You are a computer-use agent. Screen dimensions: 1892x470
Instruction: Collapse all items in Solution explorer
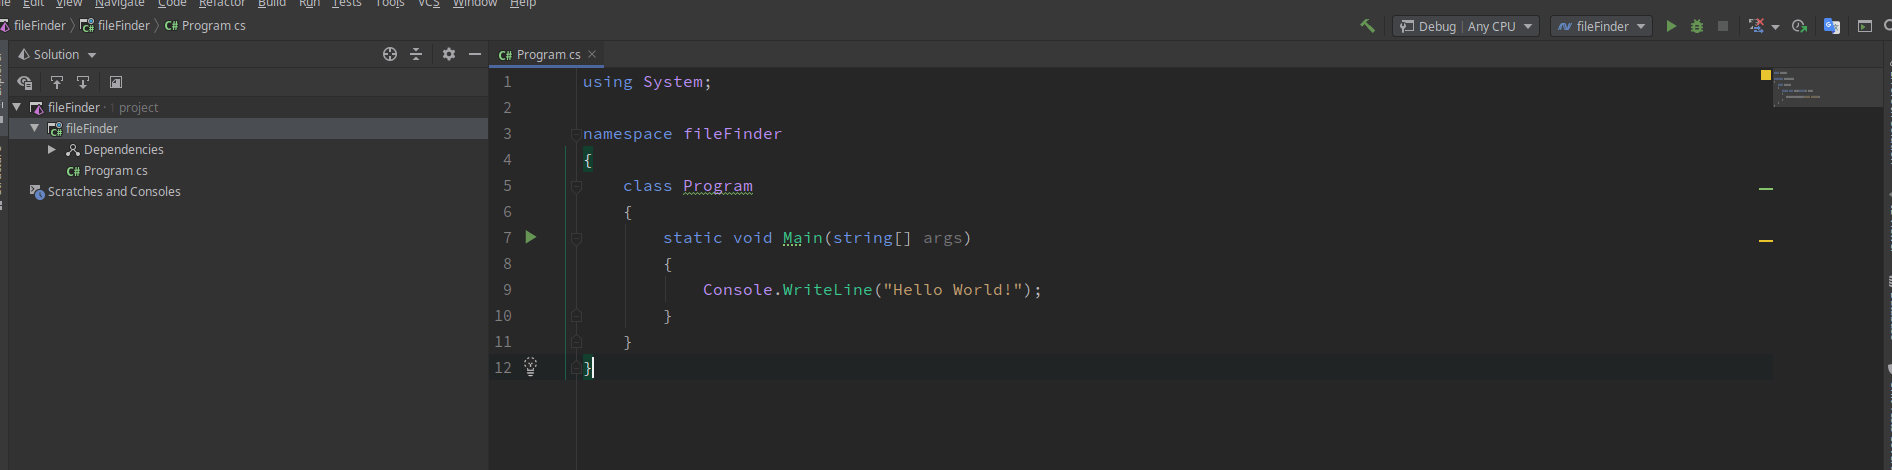[x=416, y=54]
